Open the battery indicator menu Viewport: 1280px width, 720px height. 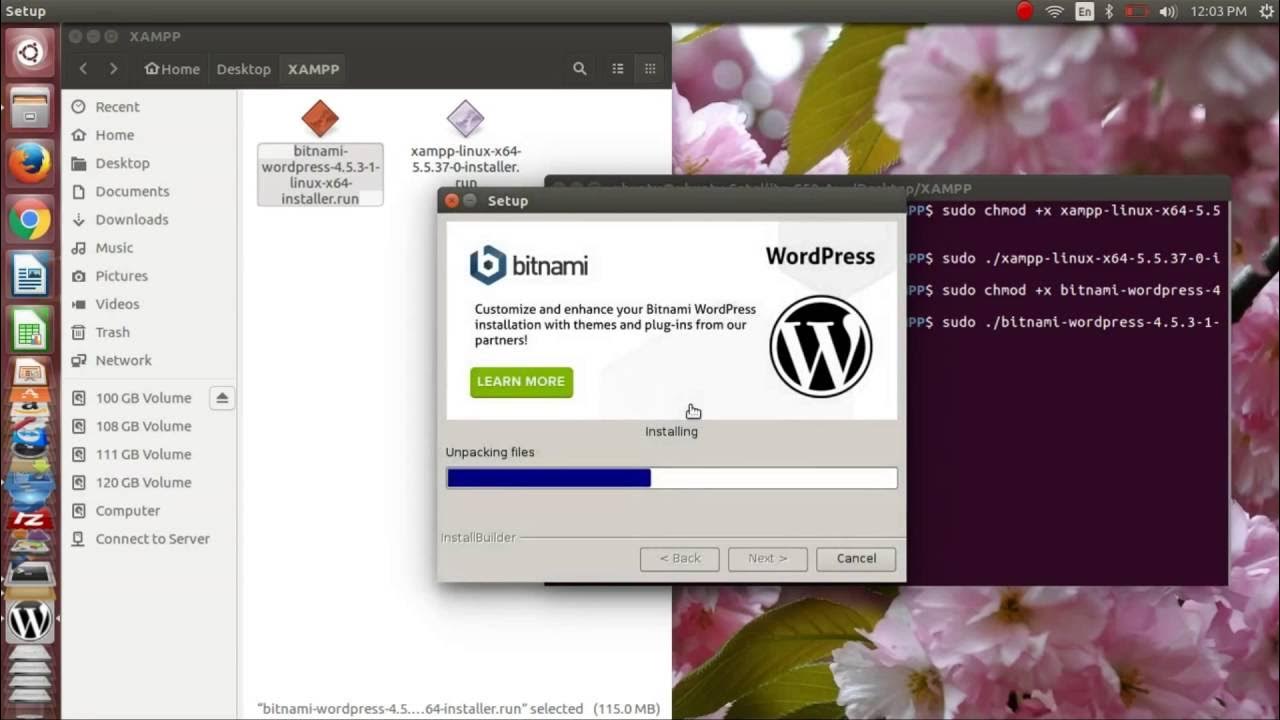click(1136, 11)
